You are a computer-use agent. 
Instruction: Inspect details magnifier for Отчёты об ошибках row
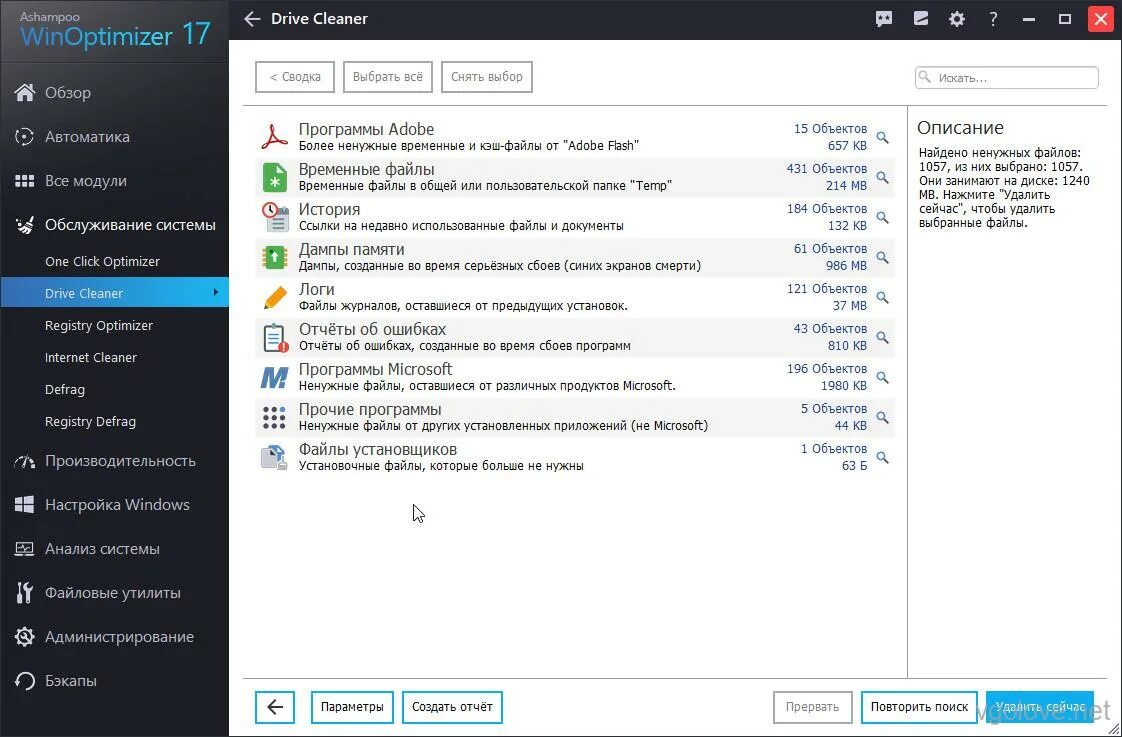[x=883, y=338]
